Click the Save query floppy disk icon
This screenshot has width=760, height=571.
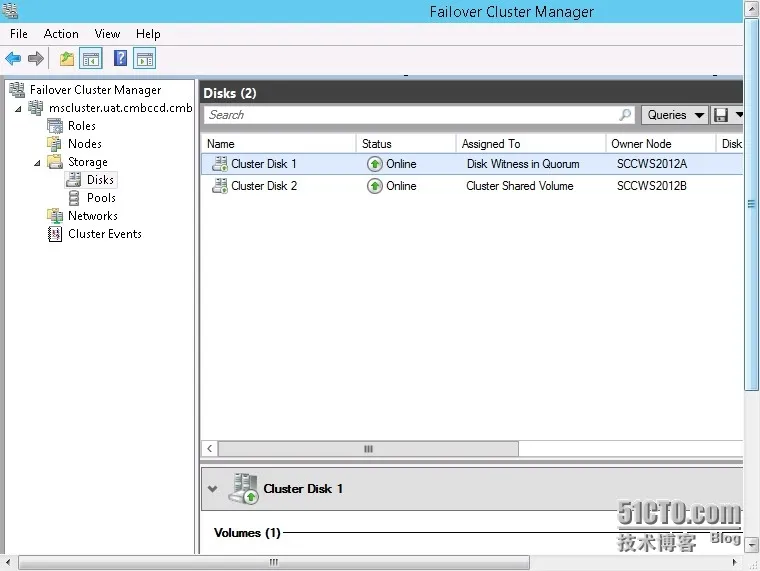coord(721,115)
